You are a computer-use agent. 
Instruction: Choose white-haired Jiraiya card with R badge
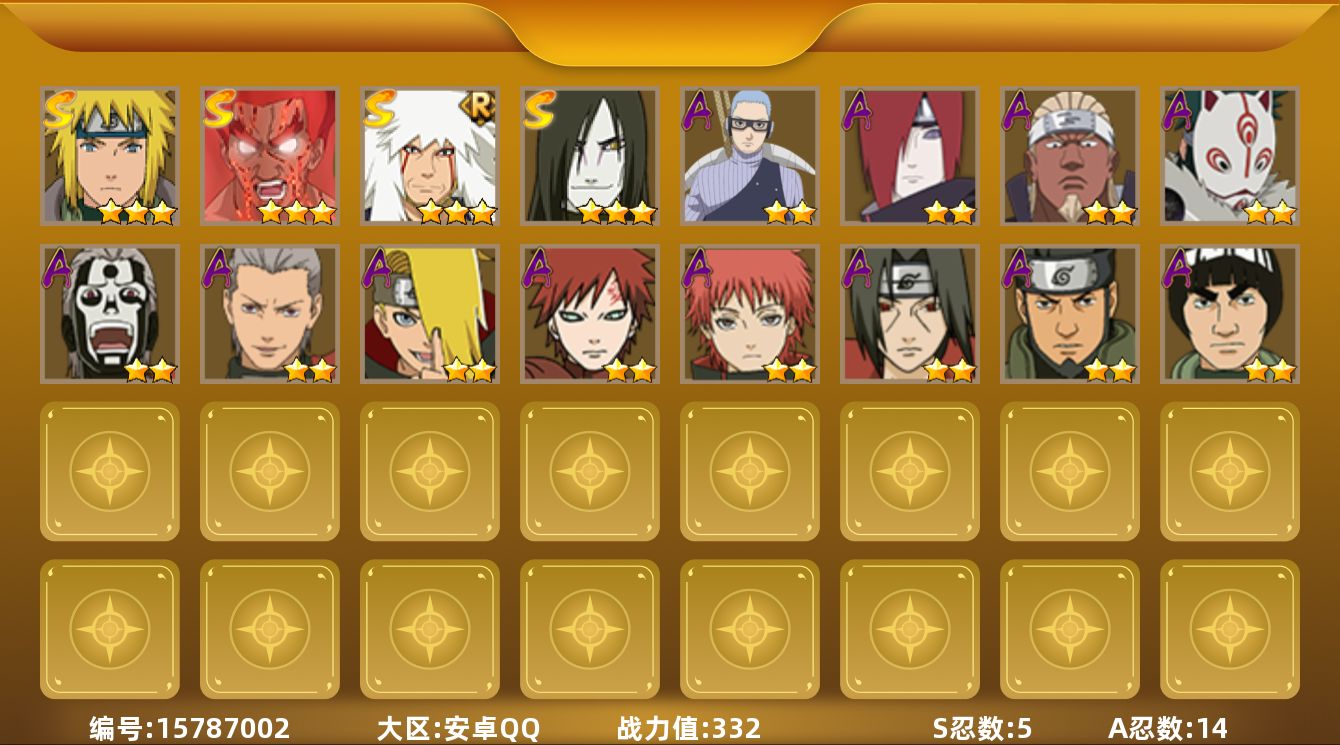(430, 156)
